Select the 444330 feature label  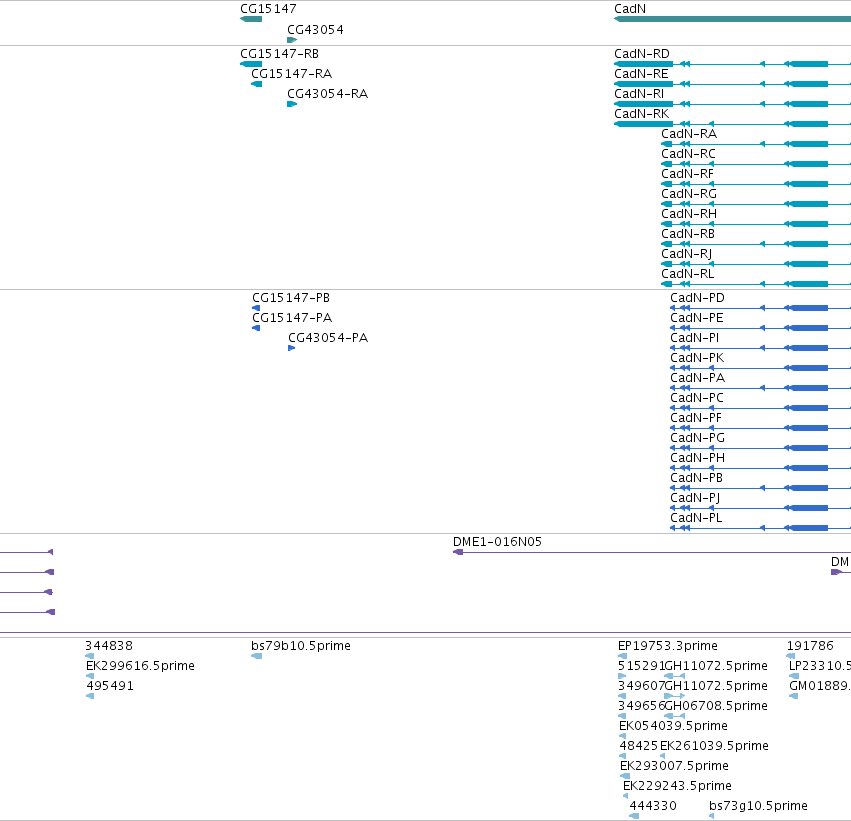(653, 806)
